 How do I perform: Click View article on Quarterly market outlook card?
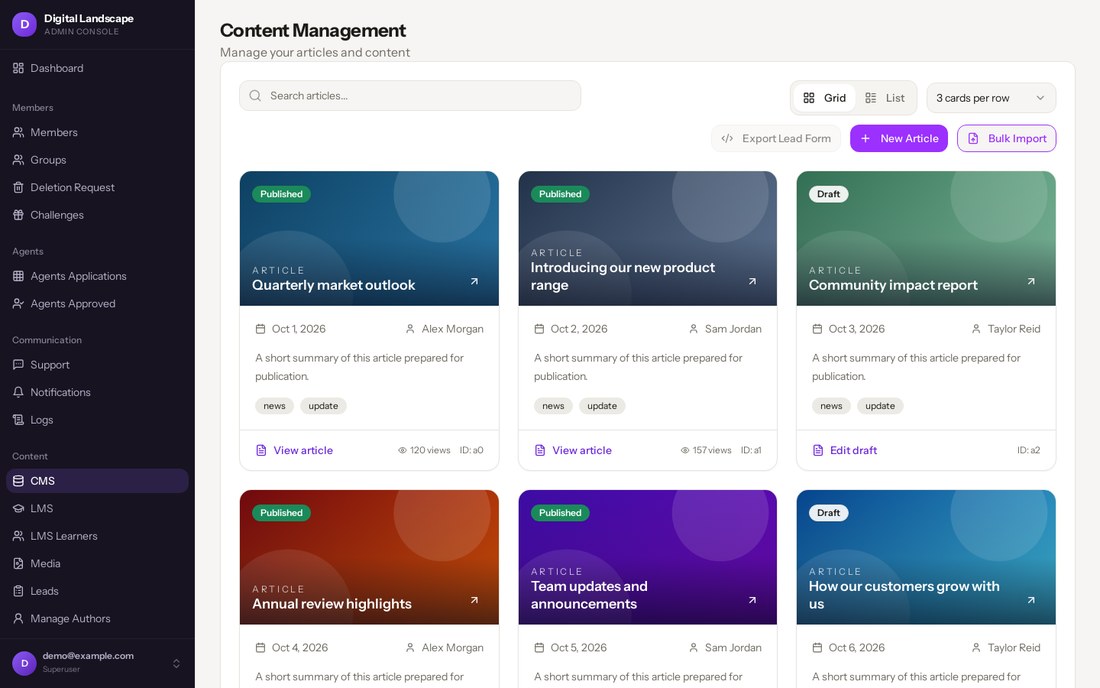tap(295, 450)
